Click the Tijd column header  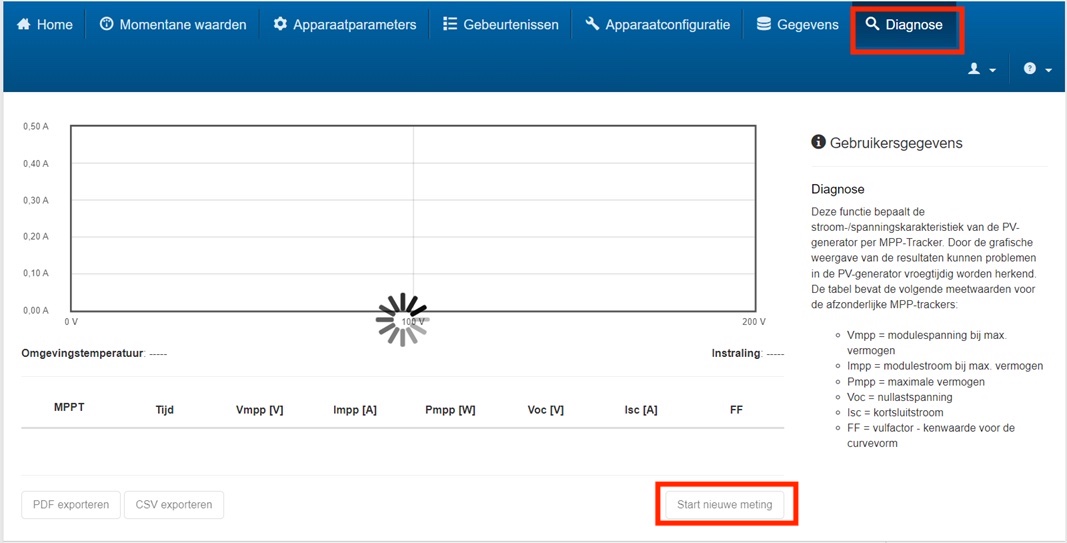(x=165, y=410)
